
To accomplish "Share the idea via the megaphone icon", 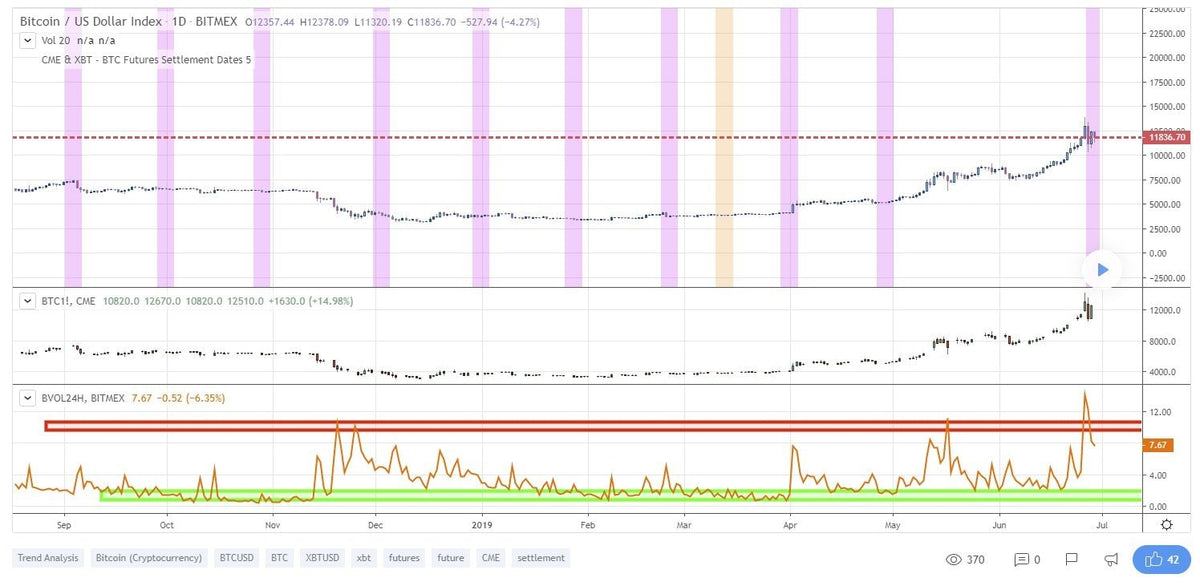I will [x=1110, y=560].
